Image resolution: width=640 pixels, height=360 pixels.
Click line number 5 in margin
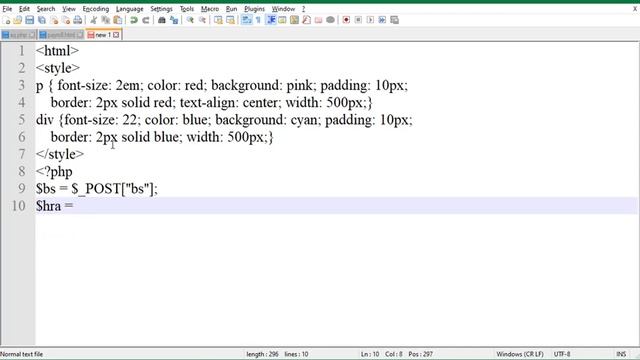pos(21,120)
